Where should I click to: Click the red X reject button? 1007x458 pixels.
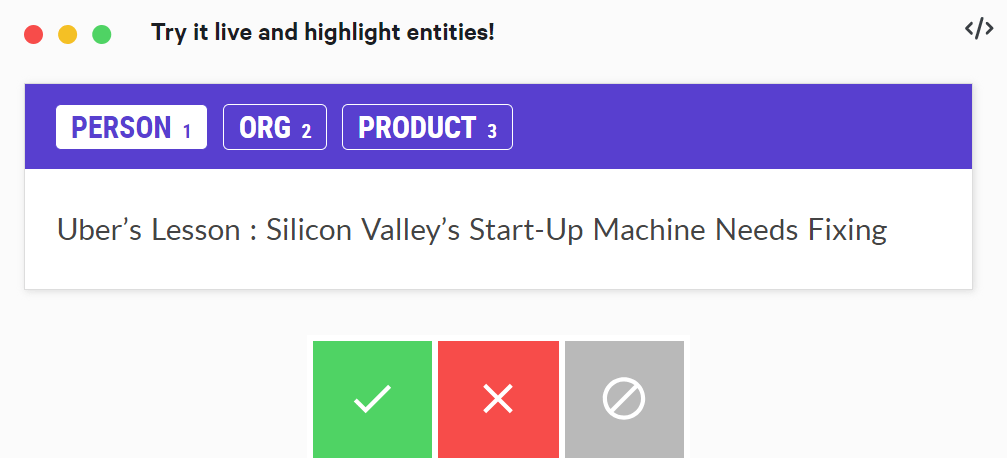498,399
